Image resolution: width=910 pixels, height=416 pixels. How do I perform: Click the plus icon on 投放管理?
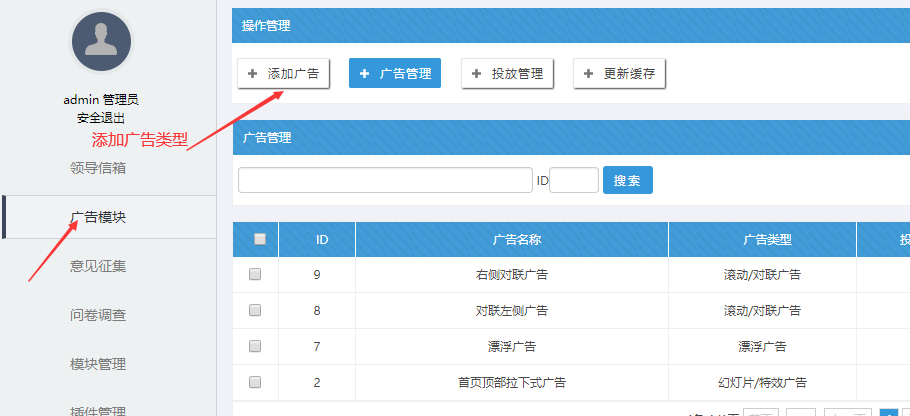pyautogui.click(x=476, y=74)
